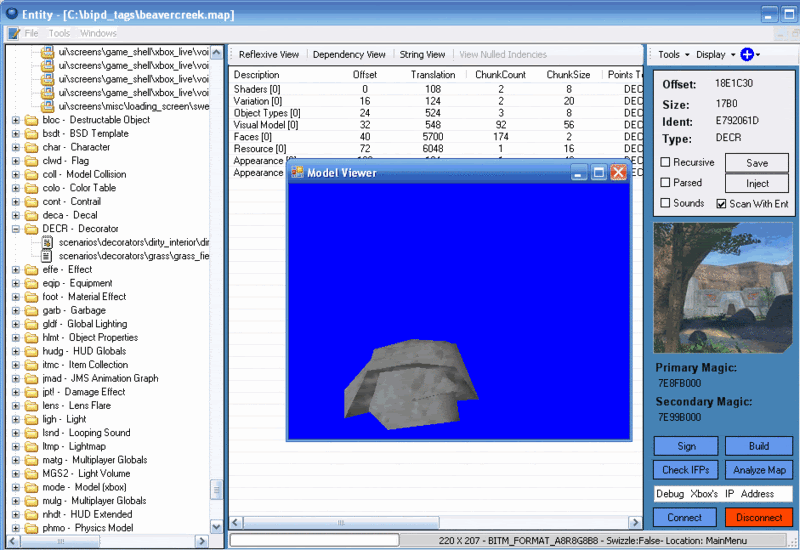Screen dimensions: 800x550
Task: Switch to Reflexive View
Action: pyautogui.click(x=269, y=55)
